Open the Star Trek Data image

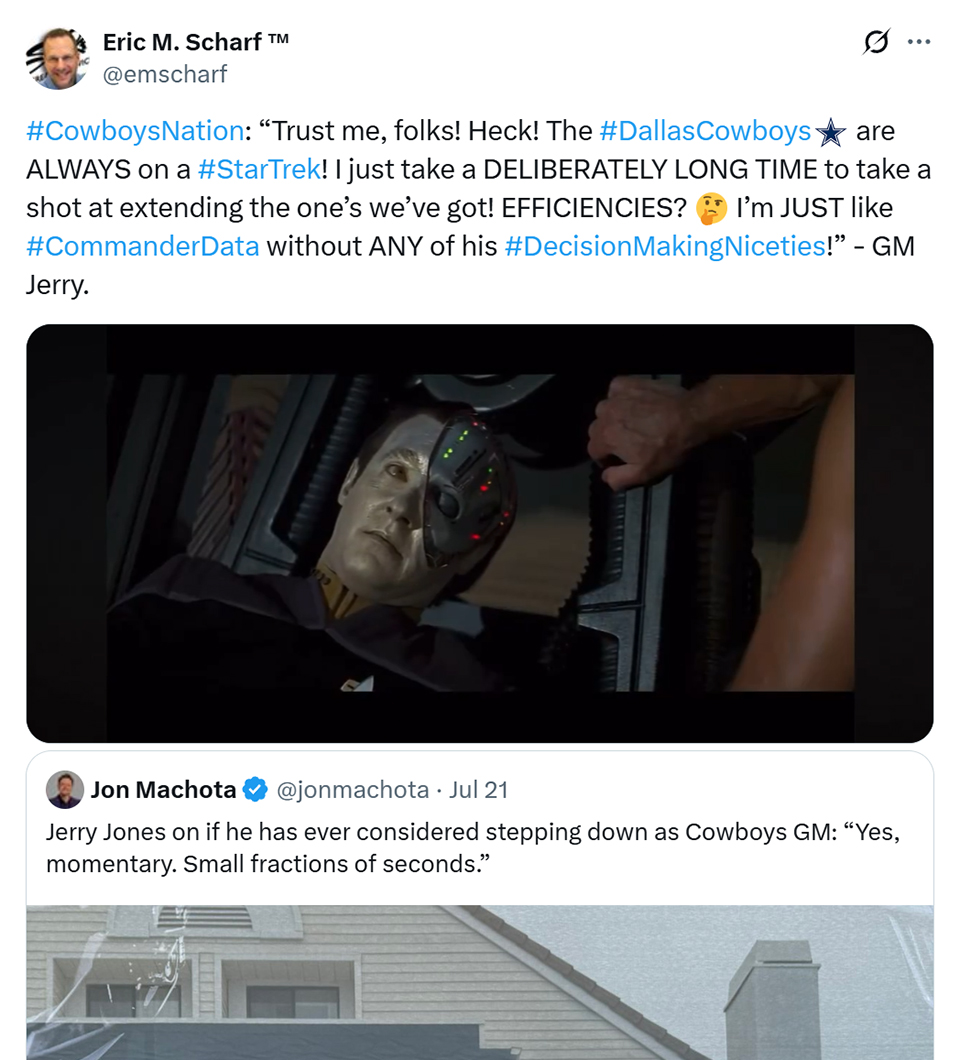(480, 532)
